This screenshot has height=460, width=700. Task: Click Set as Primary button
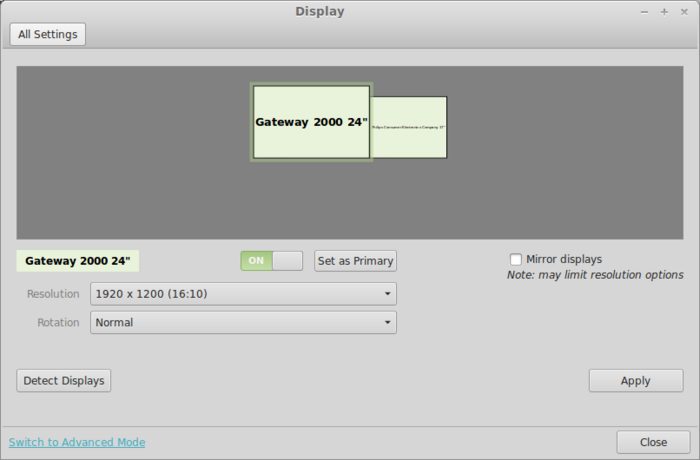[x=355, y=261]
